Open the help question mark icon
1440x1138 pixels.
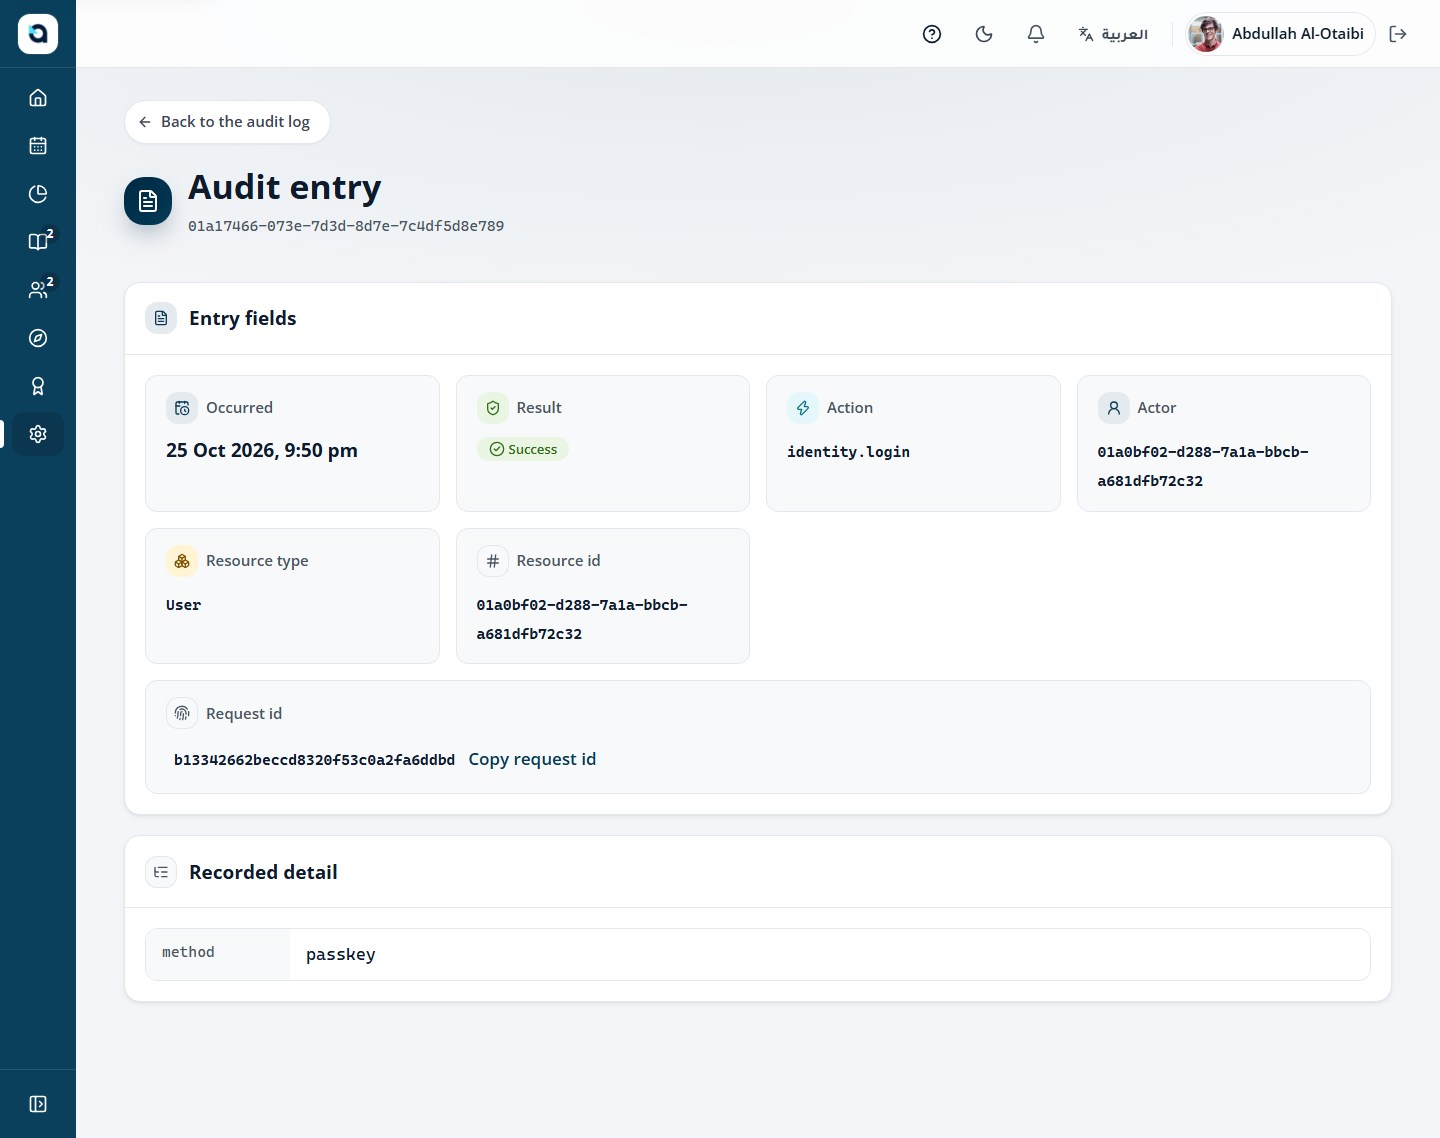click(x=932, y=34)
